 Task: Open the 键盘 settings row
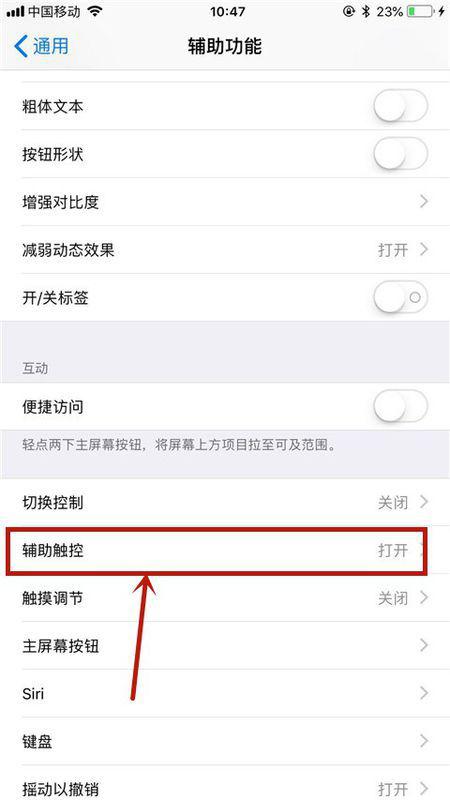[x=225, y=741]
